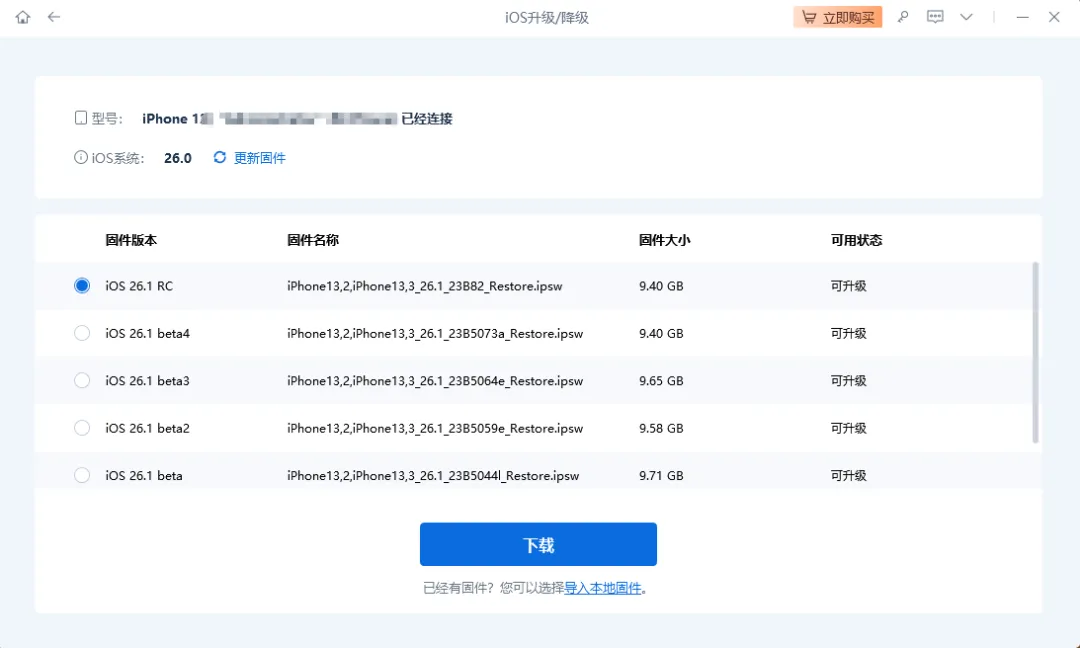
Task: Click the 23B5073a_Restore.ipsw firmware name
Action: pos(435,333)
